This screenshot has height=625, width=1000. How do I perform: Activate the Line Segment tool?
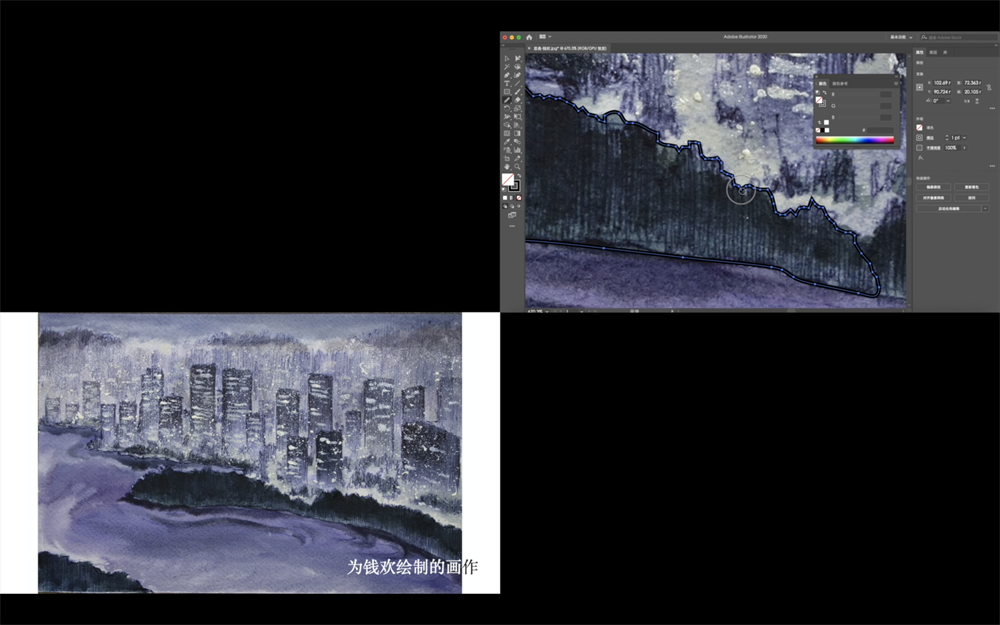click(517, 84)
